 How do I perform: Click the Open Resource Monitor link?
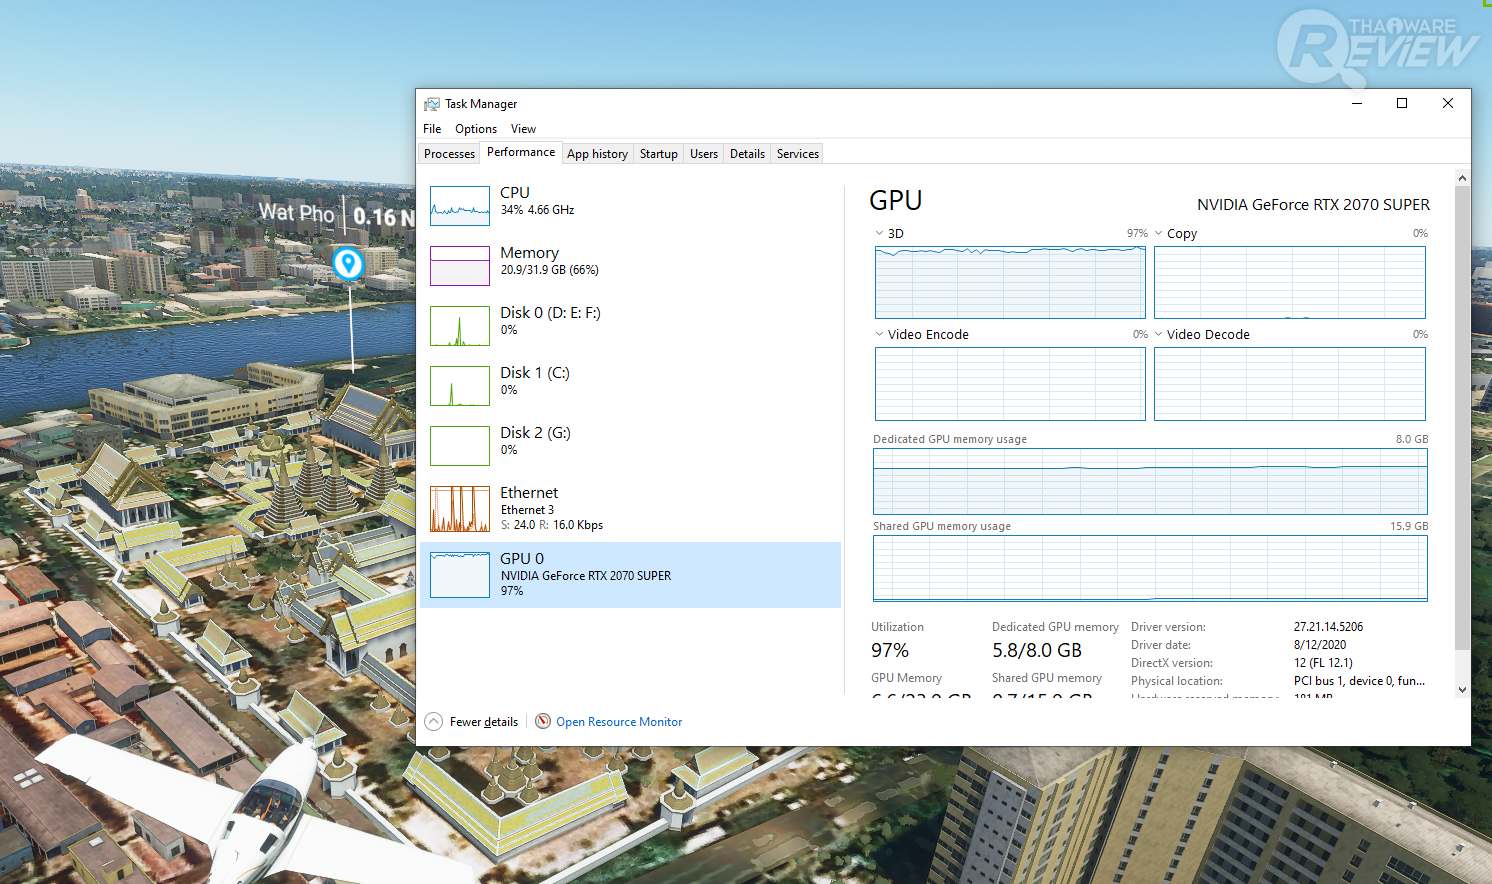619,722
